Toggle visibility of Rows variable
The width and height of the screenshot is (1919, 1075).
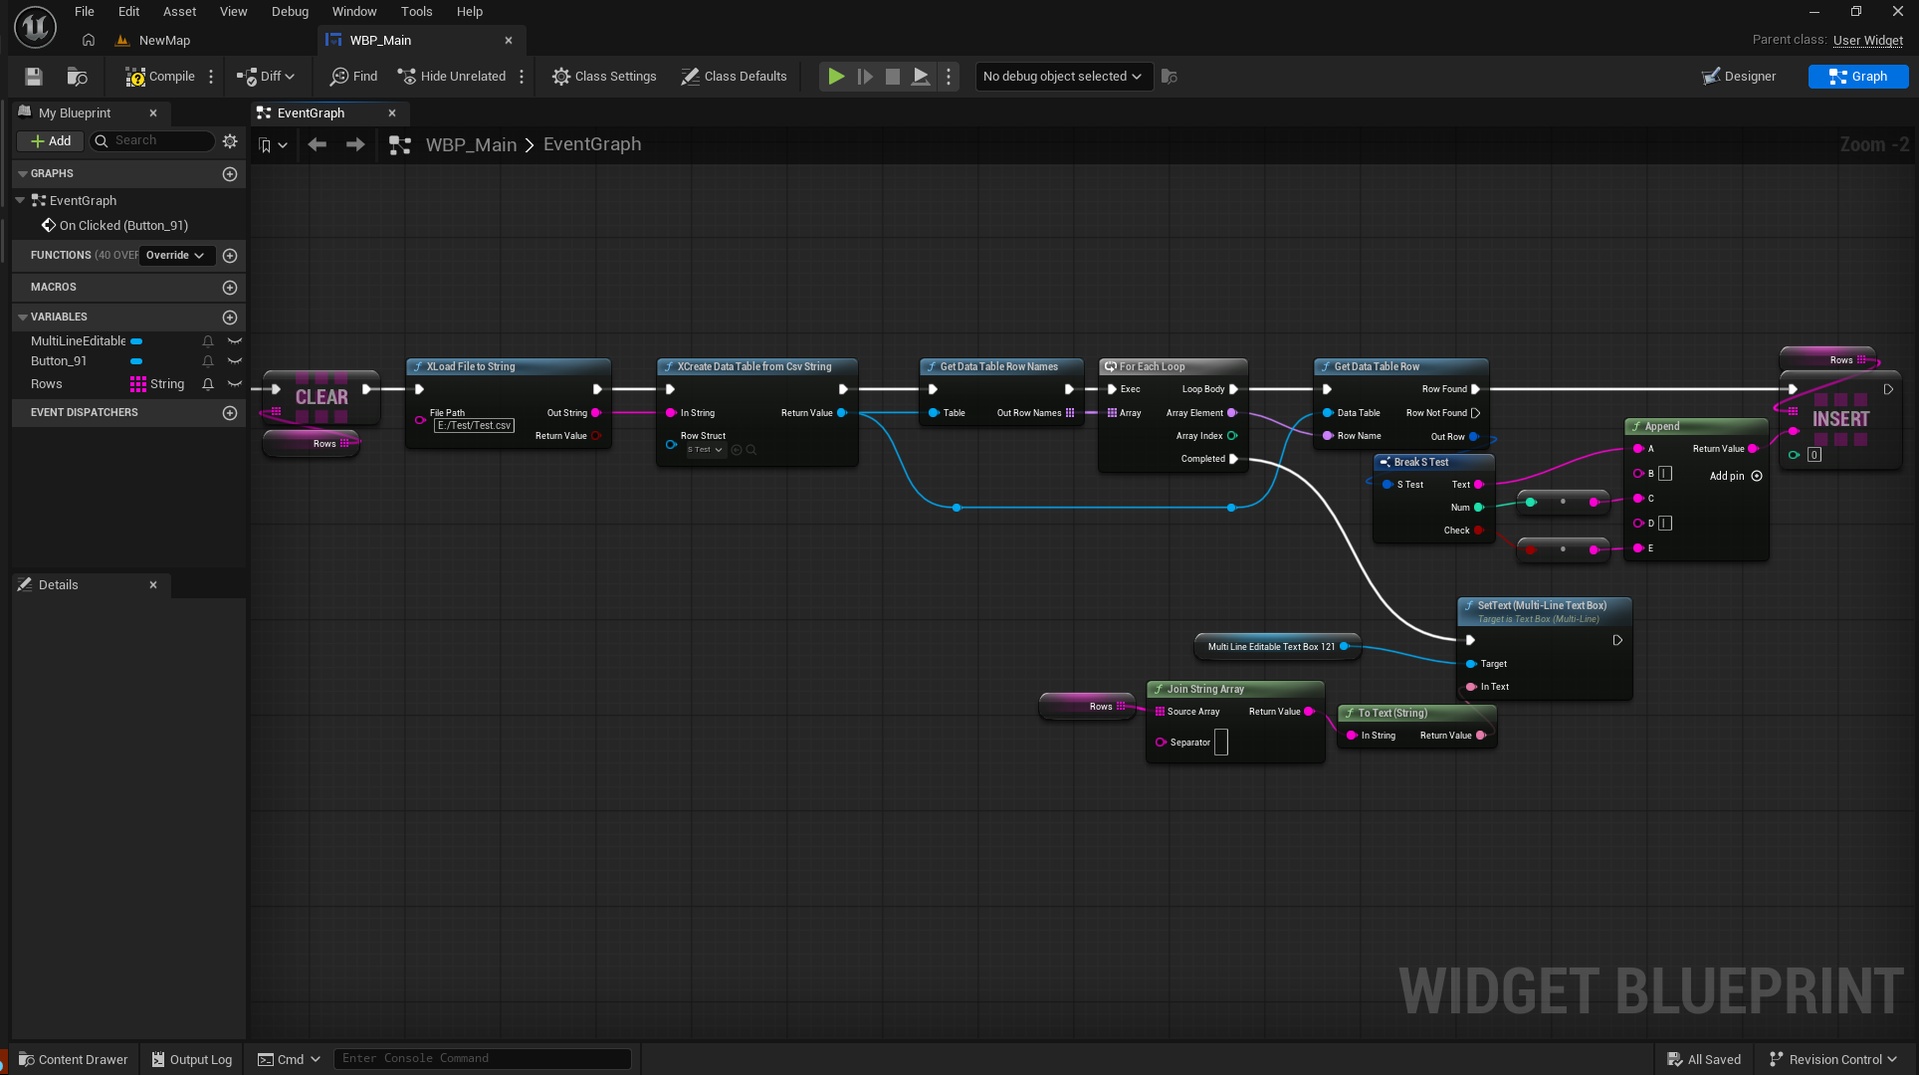[235, 384]
